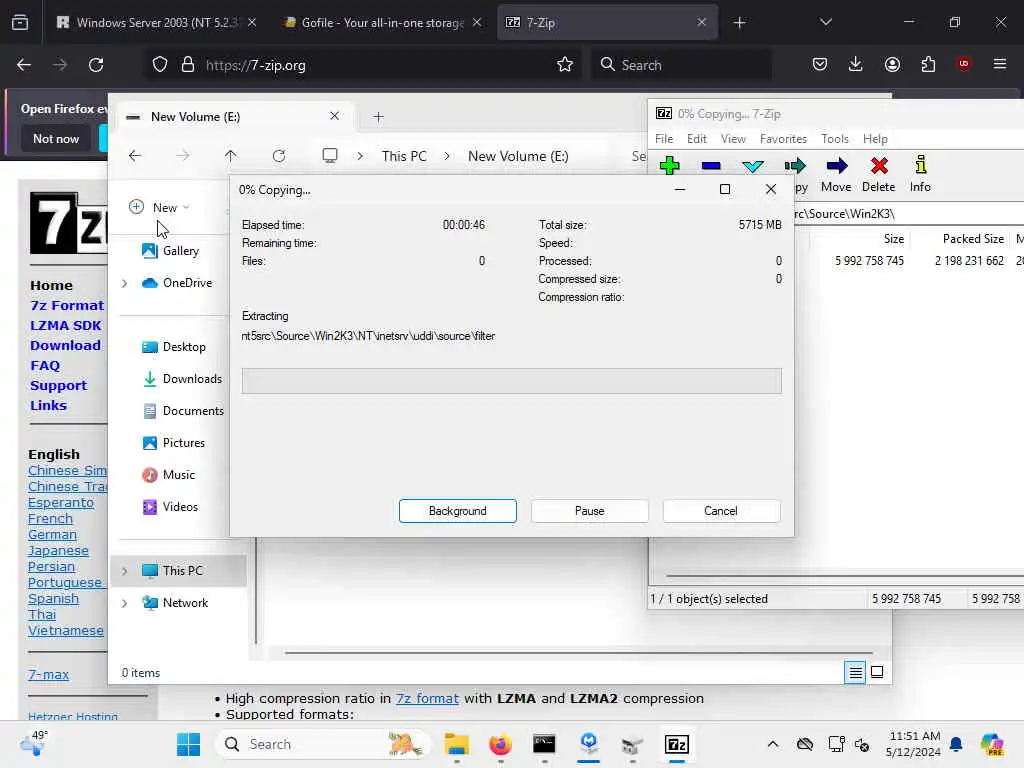This screenshot has width=1024, height=768.
Task: Click Background button in copying dialog
Action: coord(458,511)
